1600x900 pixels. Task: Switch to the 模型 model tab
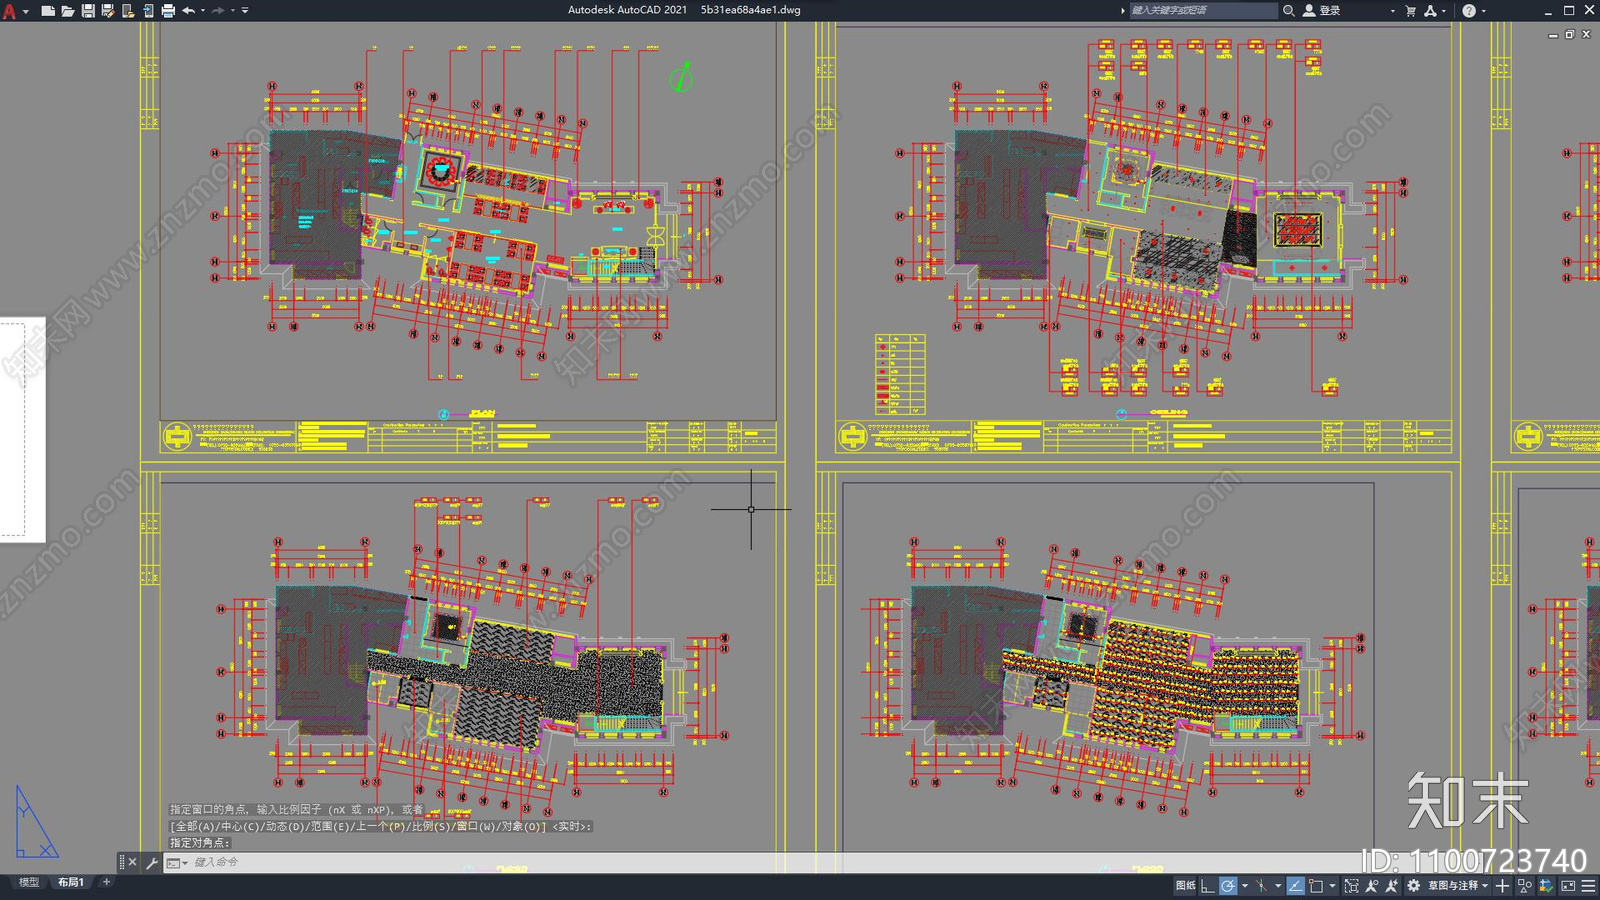(x=29, y=882)
